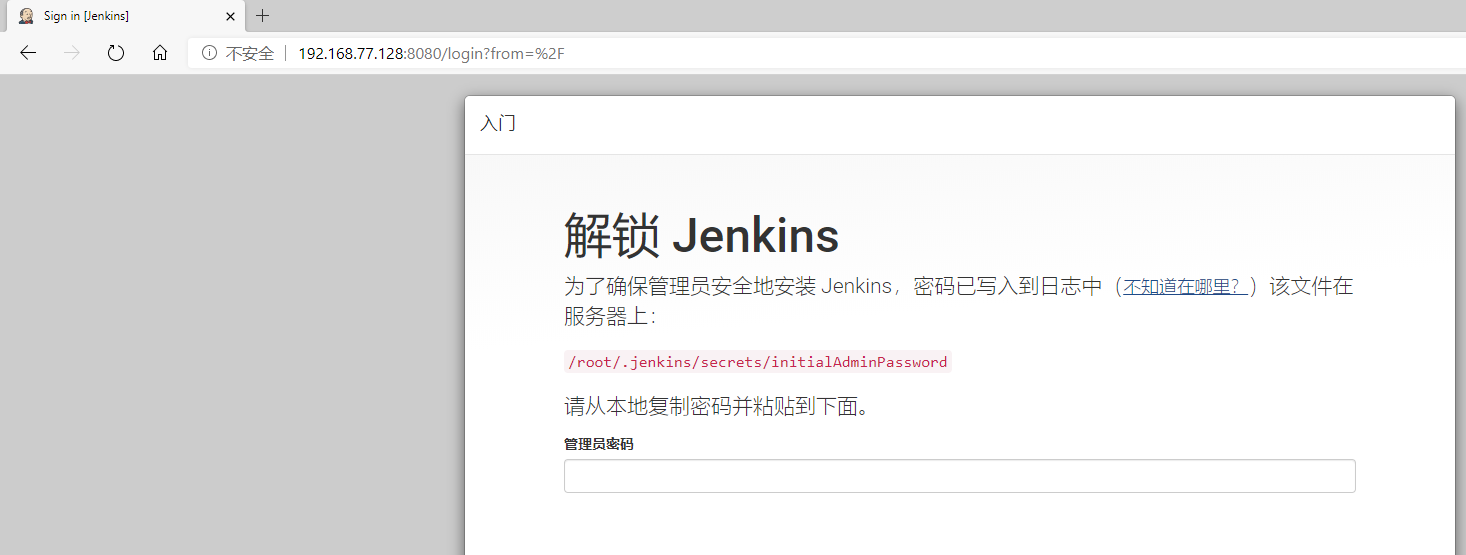1466x555 pixels.
Task: Click the 管理员密码 field label
Action: click(599, 444)
